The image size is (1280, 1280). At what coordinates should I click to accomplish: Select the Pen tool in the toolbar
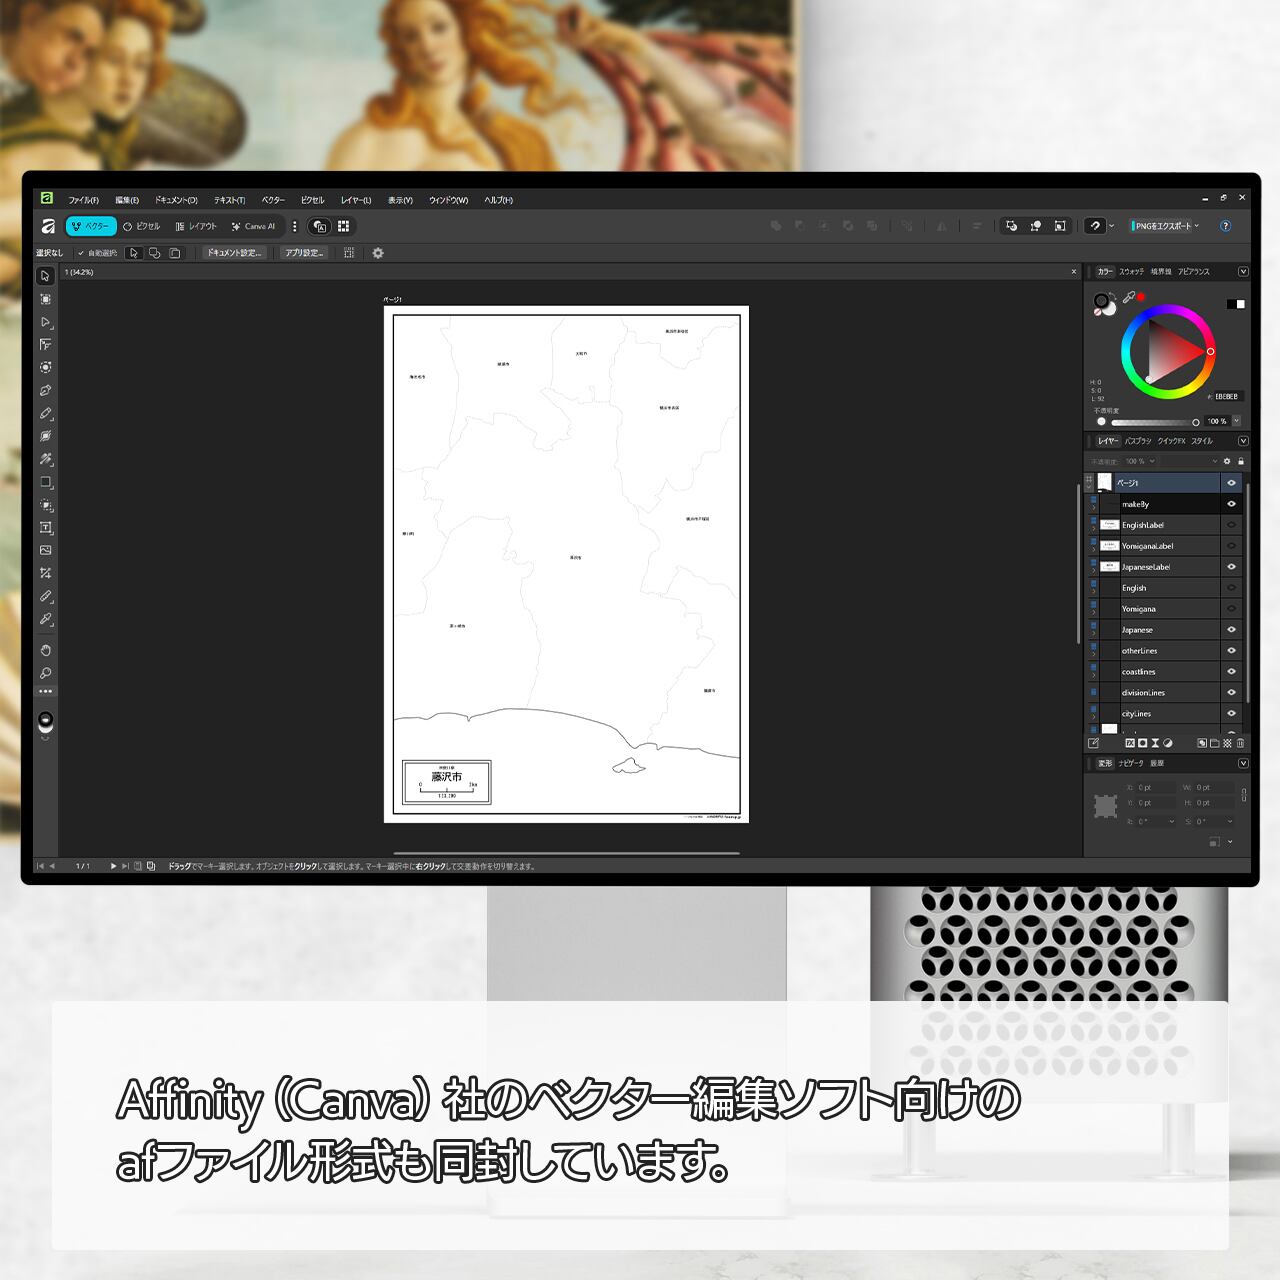[45, 391]
